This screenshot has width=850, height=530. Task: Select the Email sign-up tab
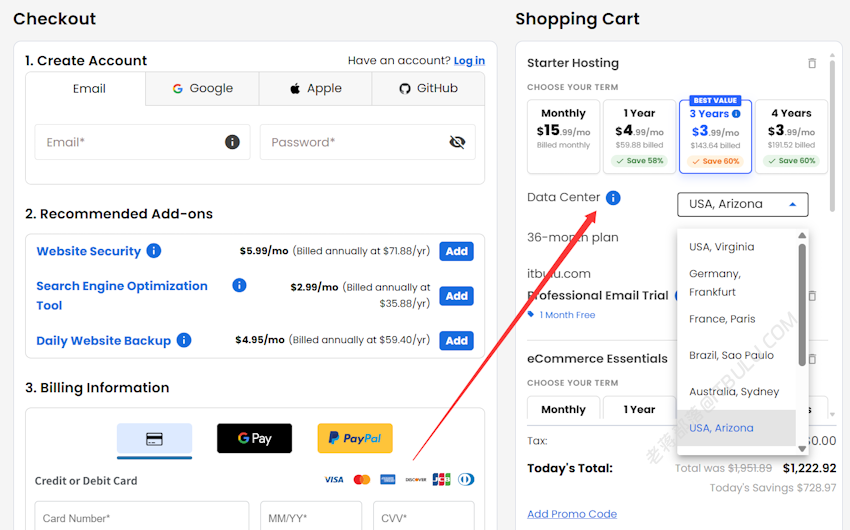click(86, 88)
